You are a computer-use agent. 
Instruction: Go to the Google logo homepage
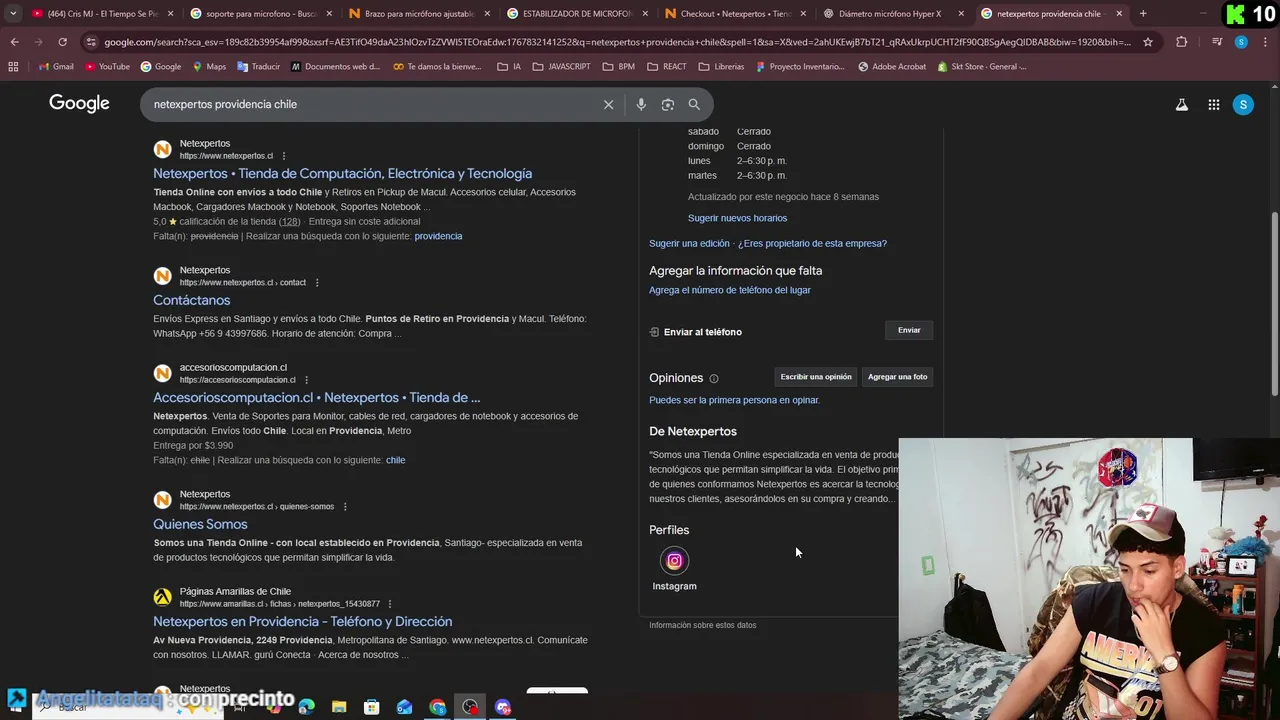(79, 104)
